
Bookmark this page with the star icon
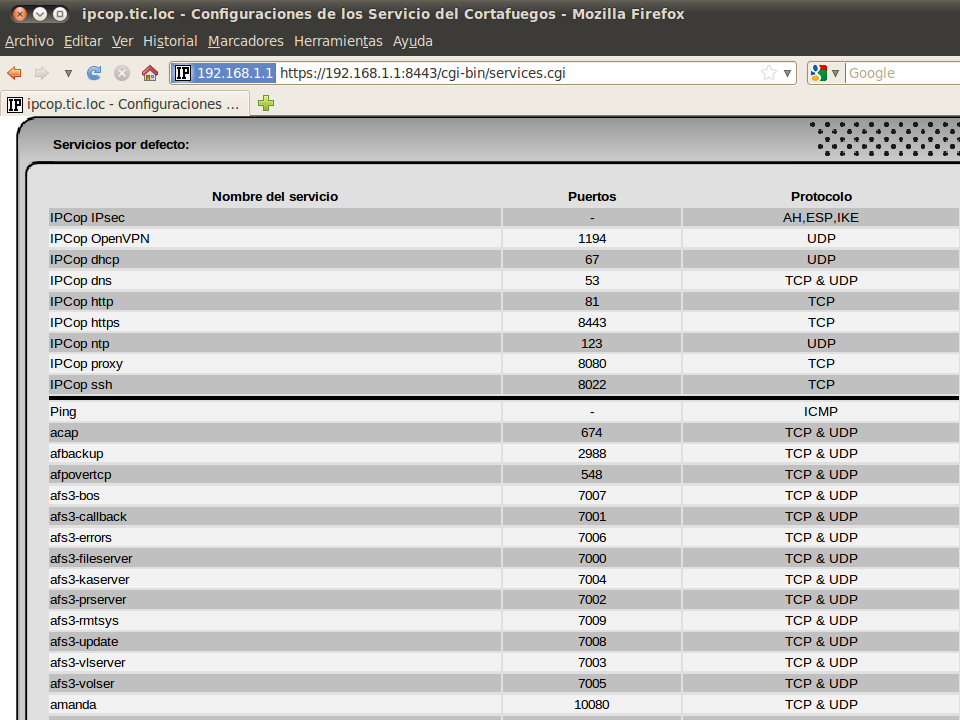click(768, 73)
